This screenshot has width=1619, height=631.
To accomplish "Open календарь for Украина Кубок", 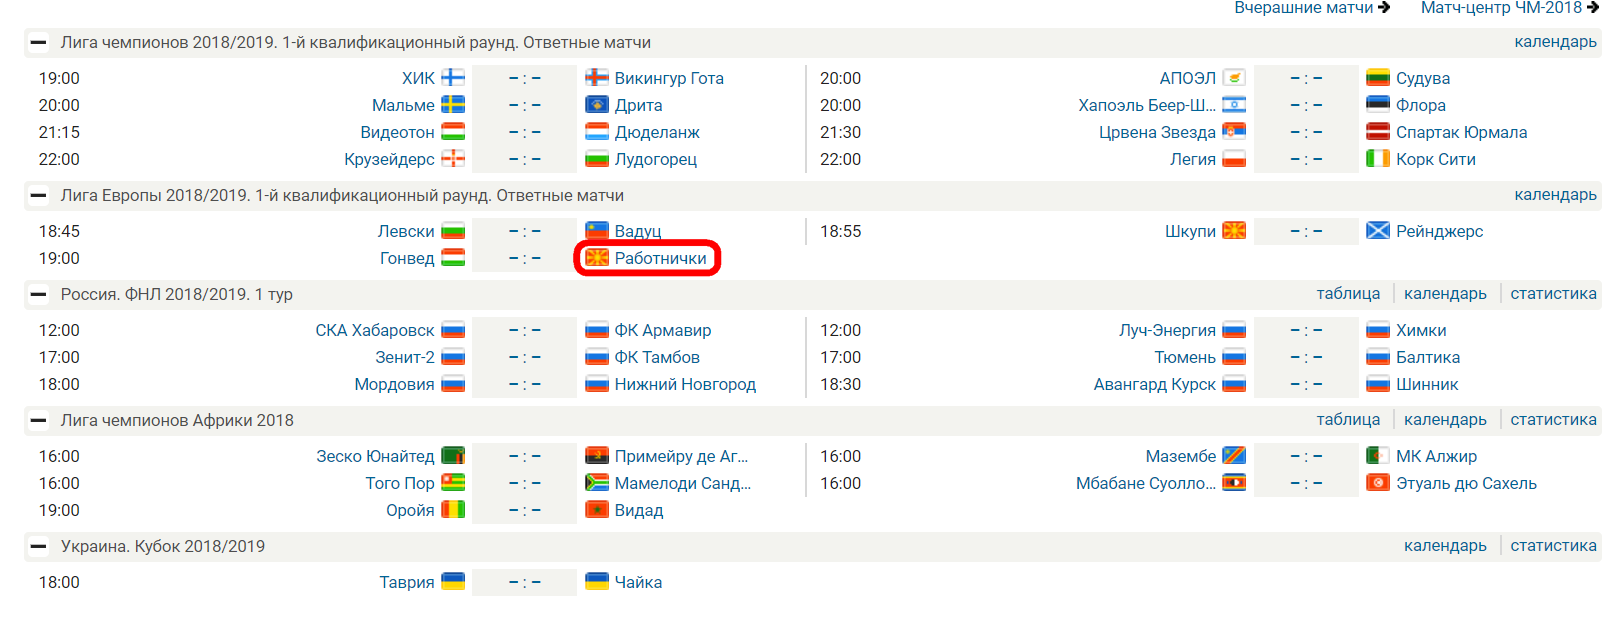I will [x=1445, y=546].
